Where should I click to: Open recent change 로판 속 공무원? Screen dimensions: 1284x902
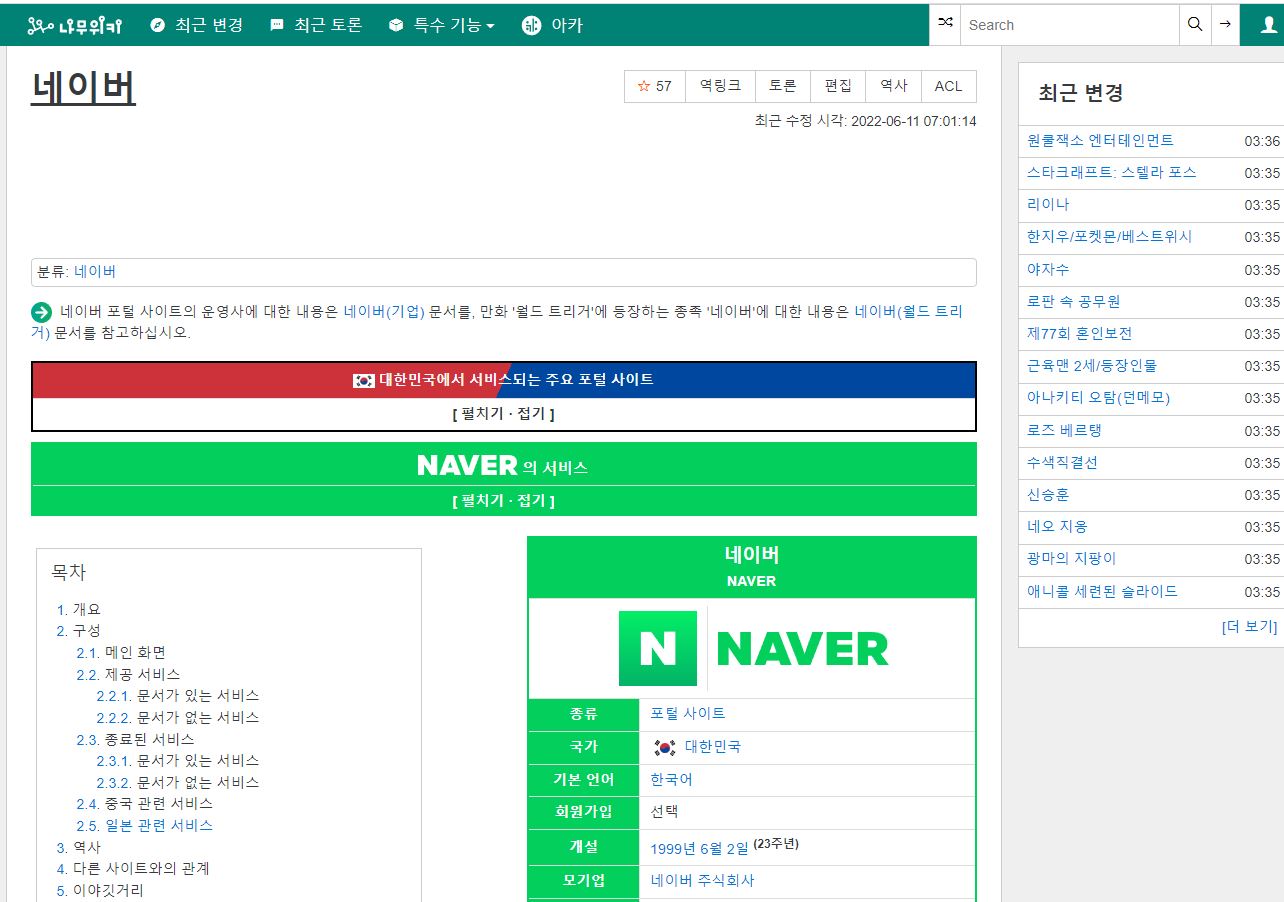1073,301
